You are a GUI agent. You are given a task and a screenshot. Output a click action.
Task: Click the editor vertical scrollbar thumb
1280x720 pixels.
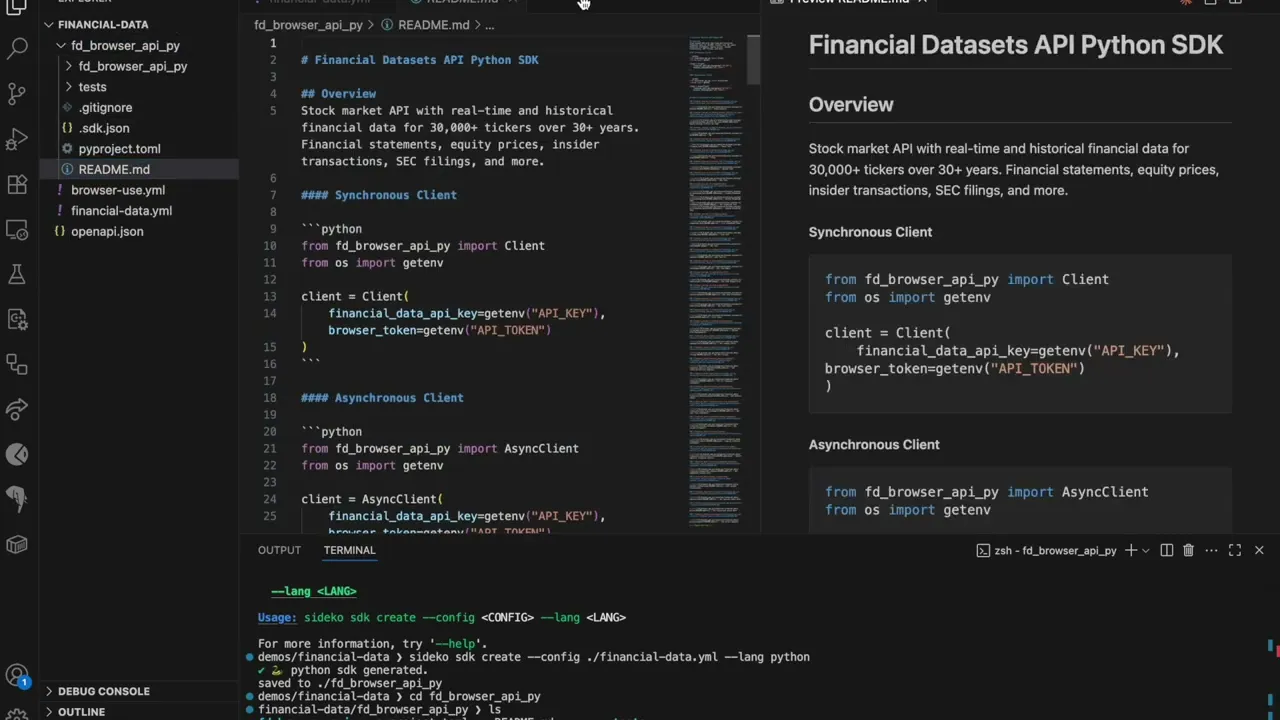click(x=754, y=60)
